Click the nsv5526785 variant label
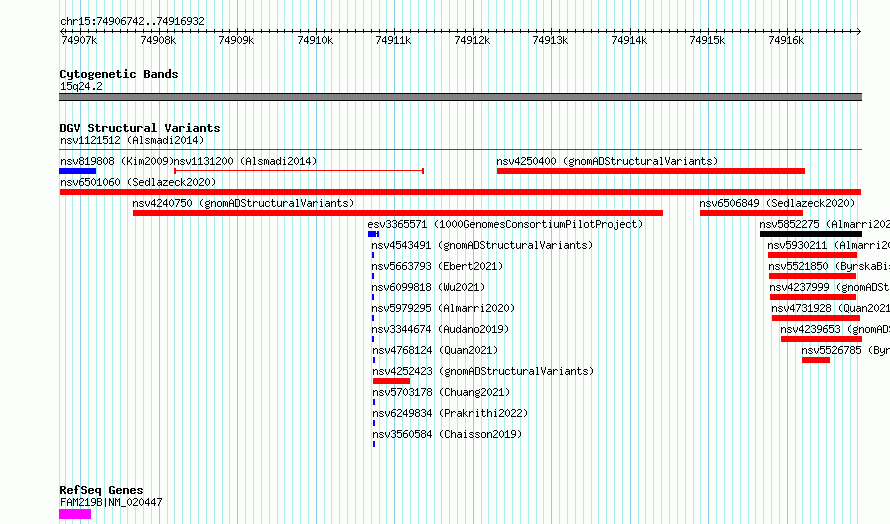890x524 pixels. point(846,350)
